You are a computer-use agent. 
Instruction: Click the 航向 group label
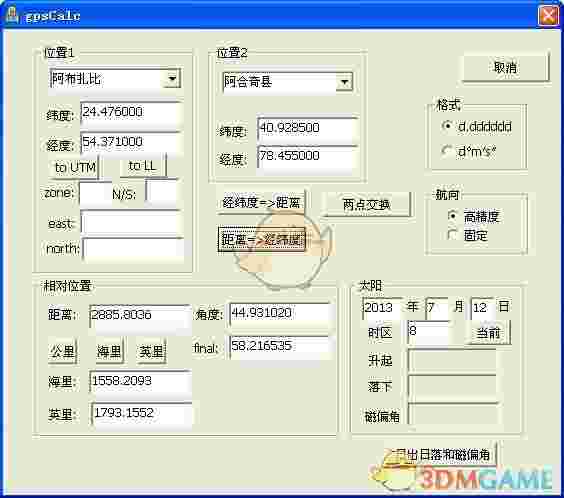click(x=447, y=195)
